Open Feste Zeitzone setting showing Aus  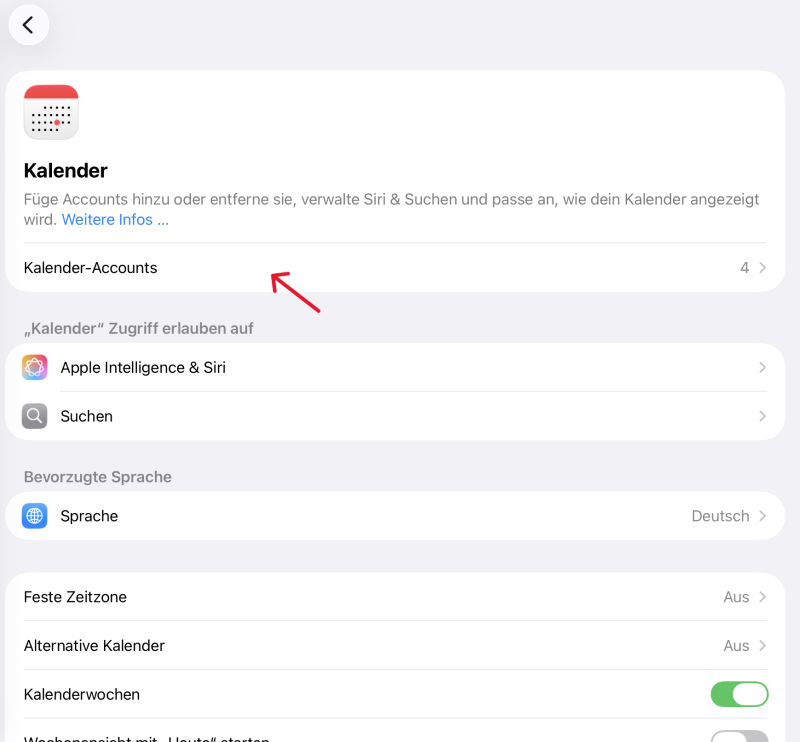click(395, 597)
